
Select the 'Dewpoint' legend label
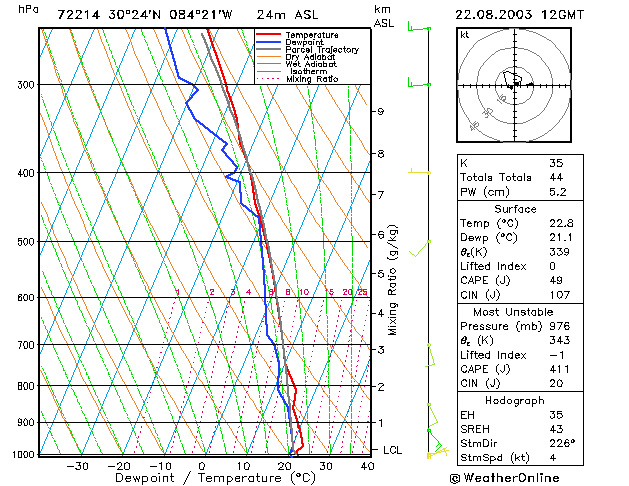(304, 42)
